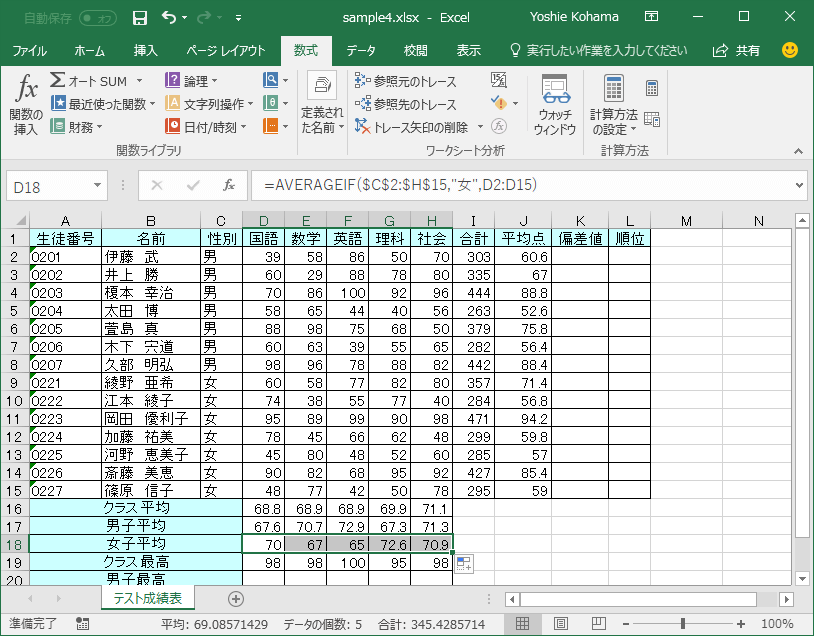Expand the AutoSUM dropdown arrow
Viewport: 814px width, 636px height.
click(139, 80)
